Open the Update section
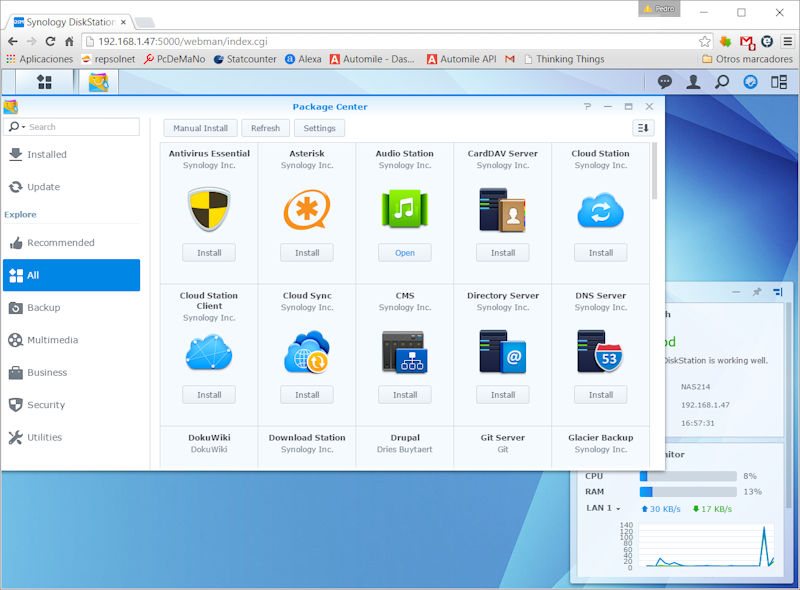Image resolution: width=800 pixels, height=590 pixels. pyautogui.click(x=71, y=187)
